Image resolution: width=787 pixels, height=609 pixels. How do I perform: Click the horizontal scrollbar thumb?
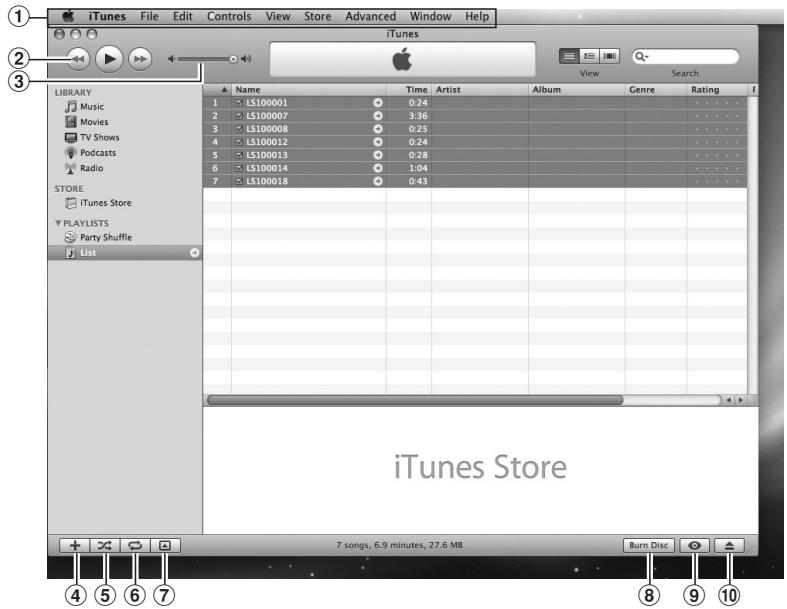coord(415,400)
